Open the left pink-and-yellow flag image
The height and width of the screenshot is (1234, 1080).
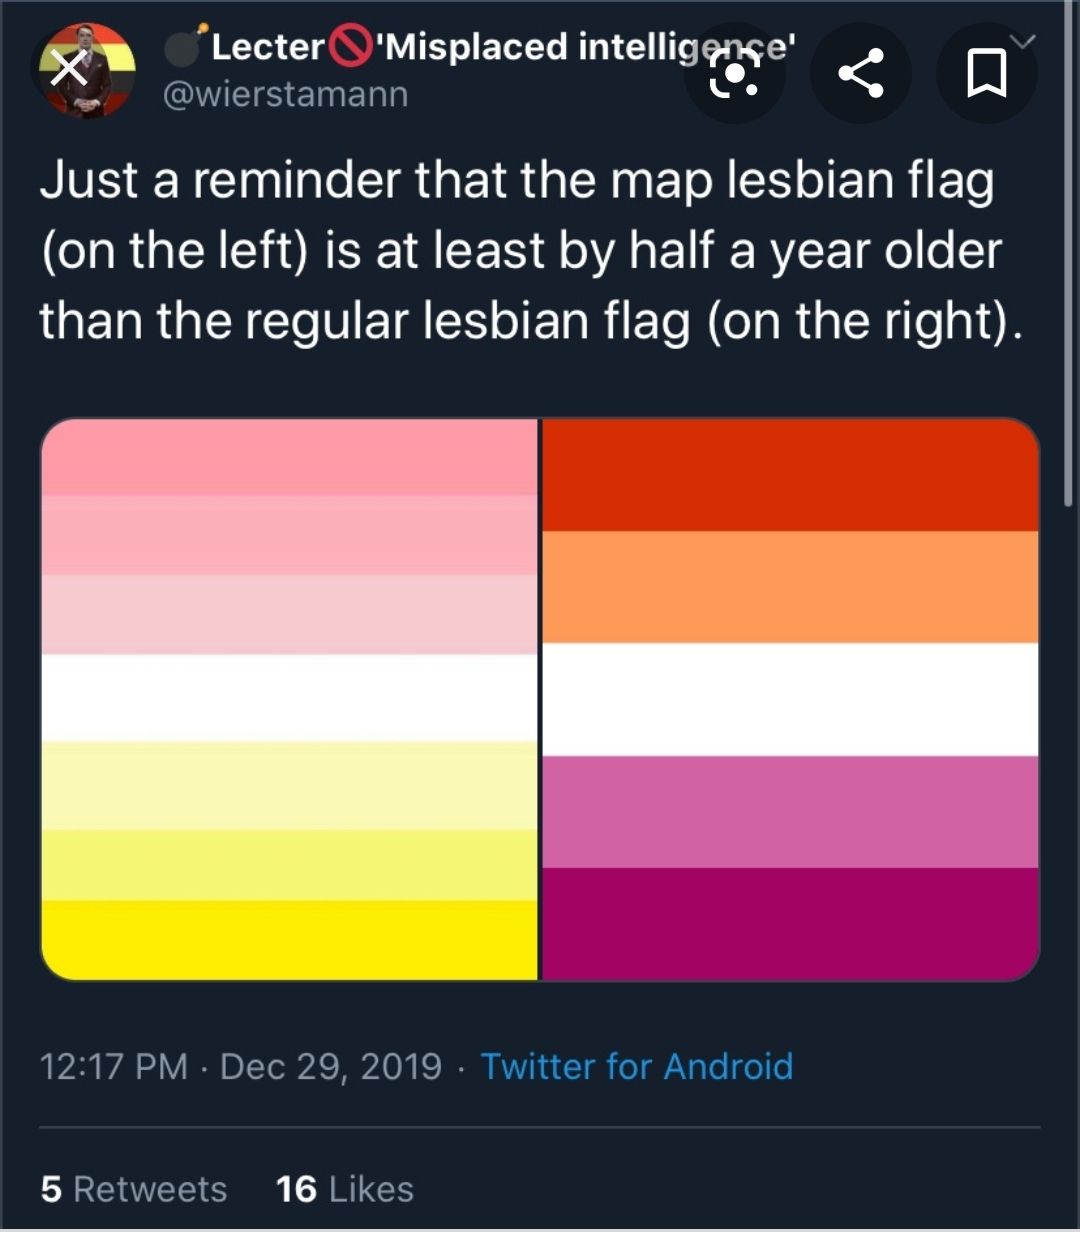pyautogui.click(x=289, y=699)
